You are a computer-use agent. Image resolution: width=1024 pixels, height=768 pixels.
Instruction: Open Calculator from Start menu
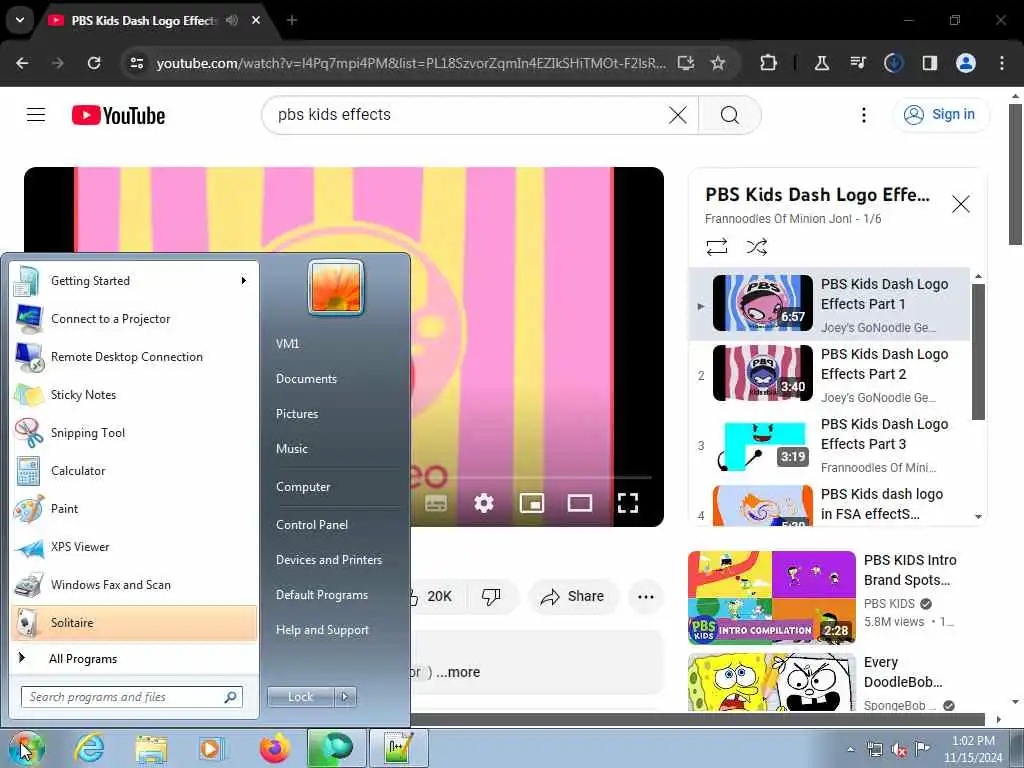click(x=134, y=470)
